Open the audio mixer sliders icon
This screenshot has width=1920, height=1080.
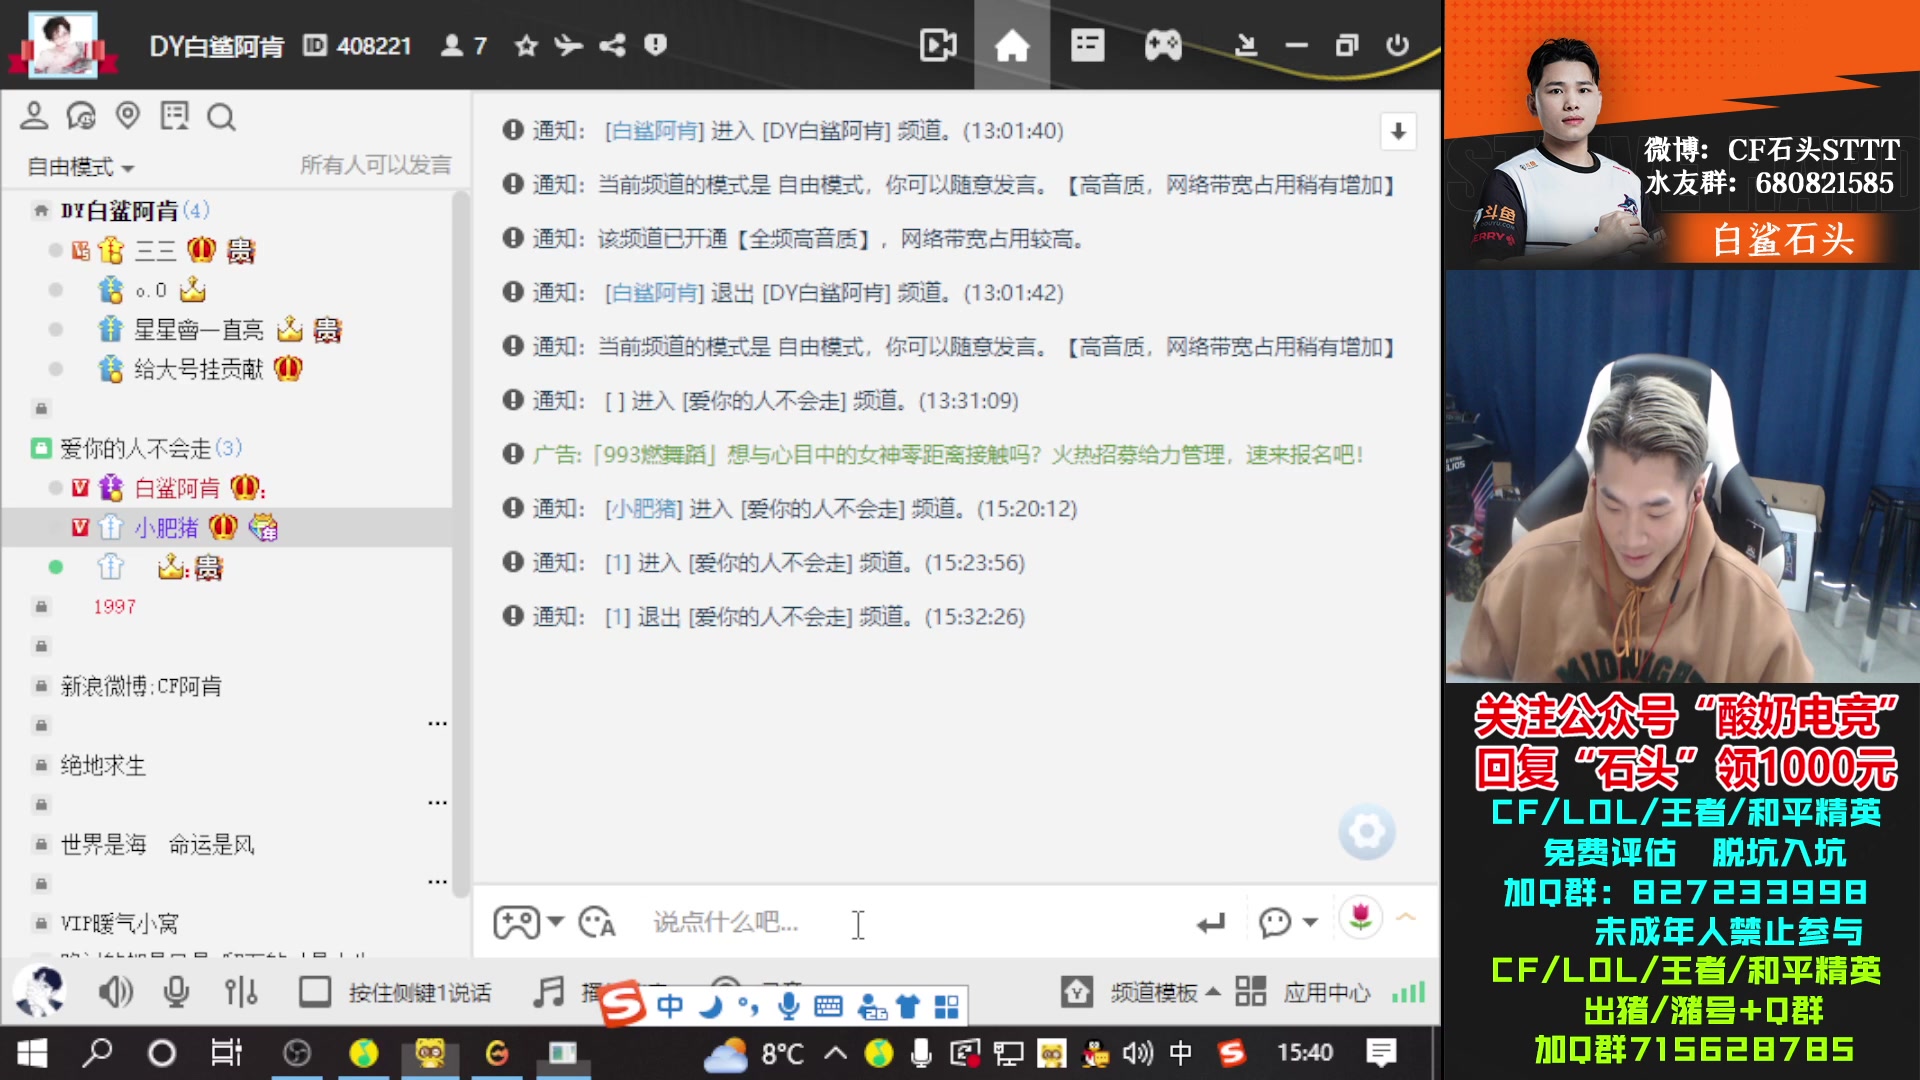pyautogui.click(x=241, y=992)
